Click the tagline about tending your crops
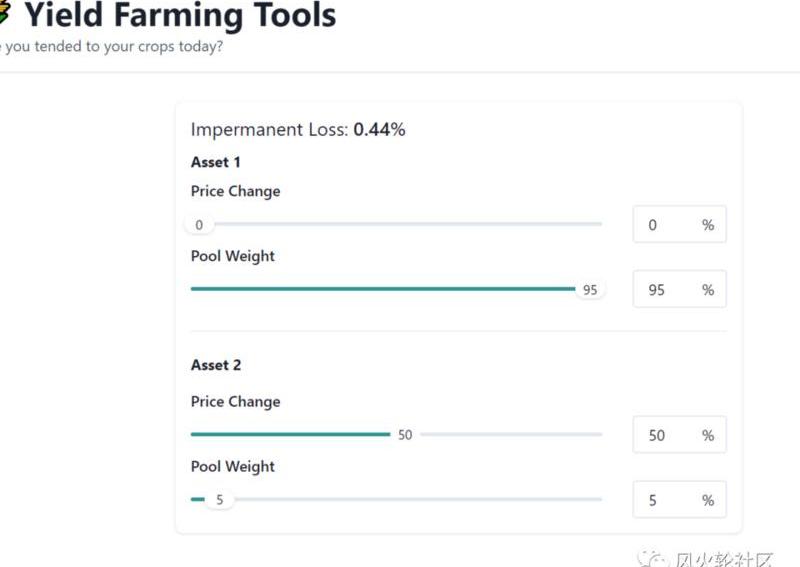 click(111, 46)
